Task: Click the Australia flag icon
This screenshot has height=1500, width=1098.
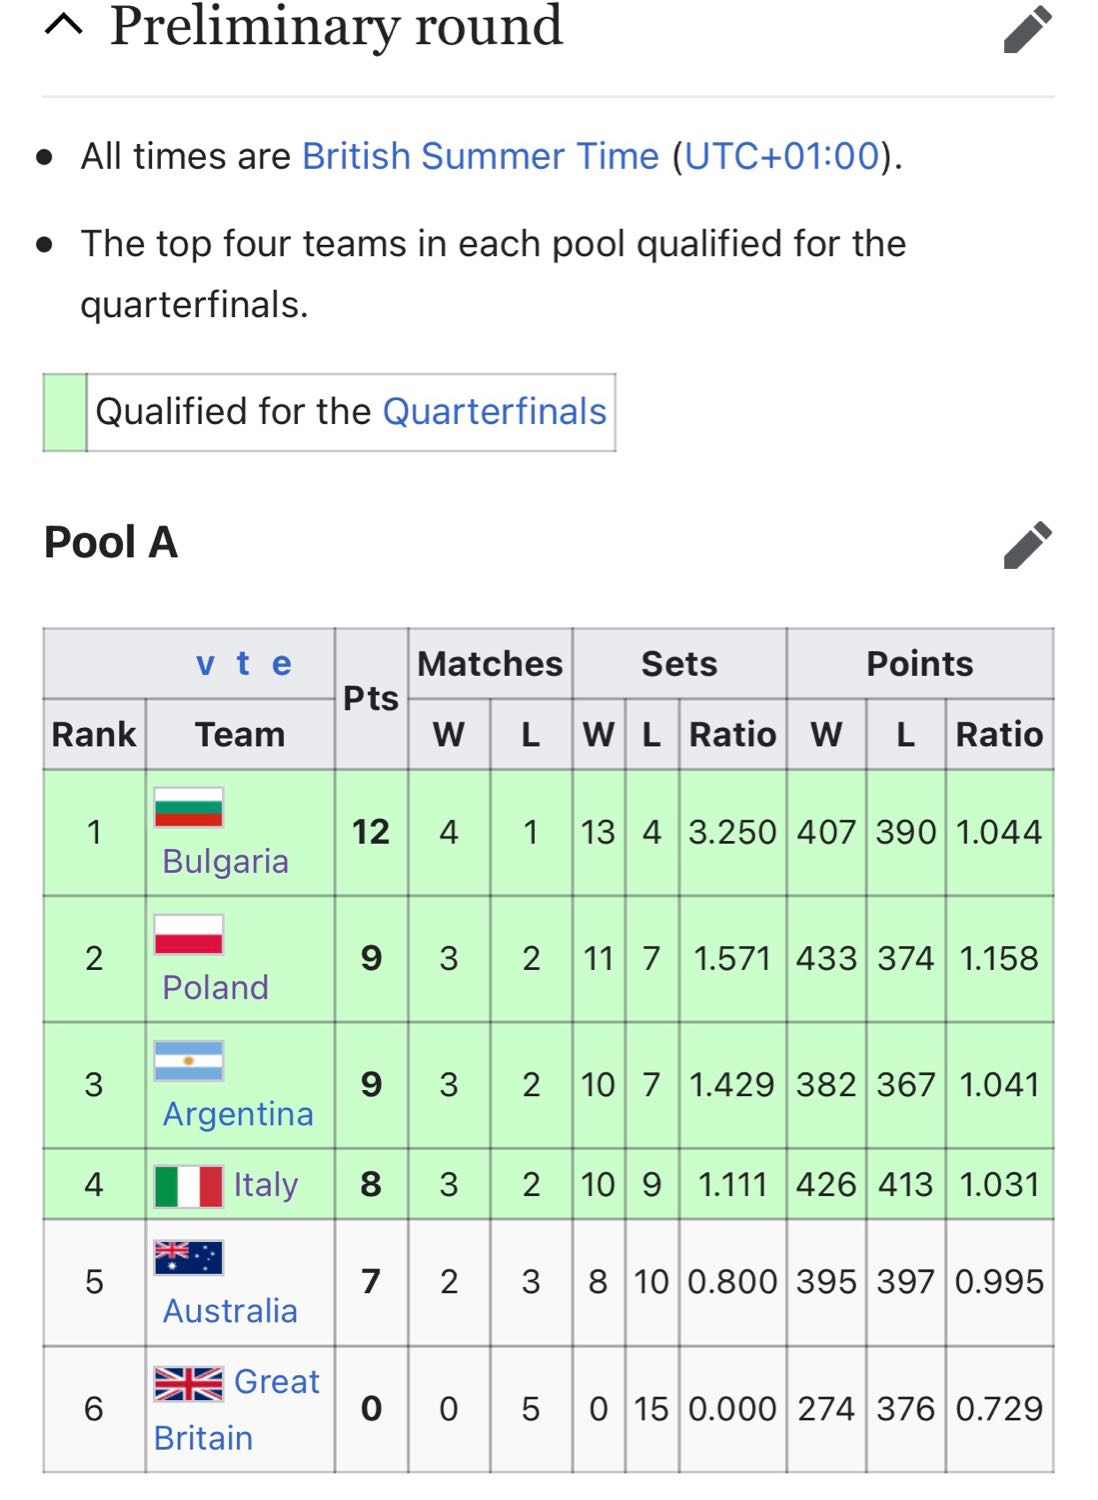Action: pos(189,1258)
